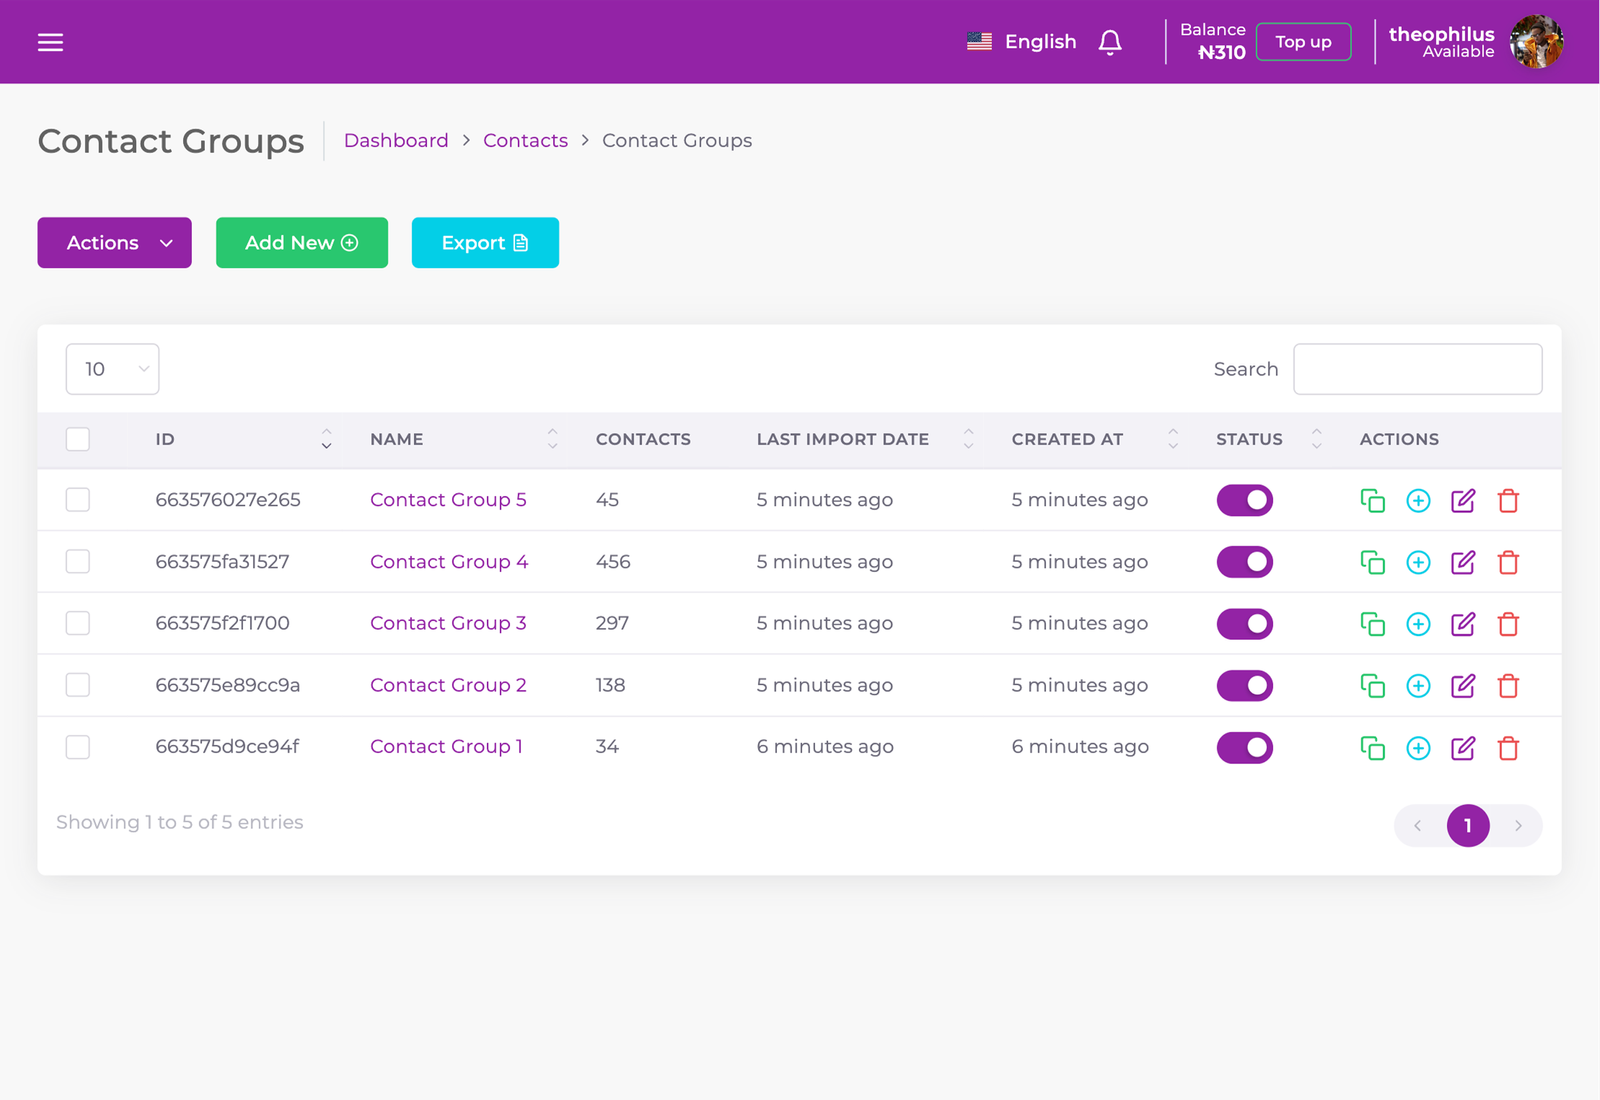Viewport: 1600px width, 1100px height.
Task: Delete Contact Group 4
Action: pos(1508,562)
